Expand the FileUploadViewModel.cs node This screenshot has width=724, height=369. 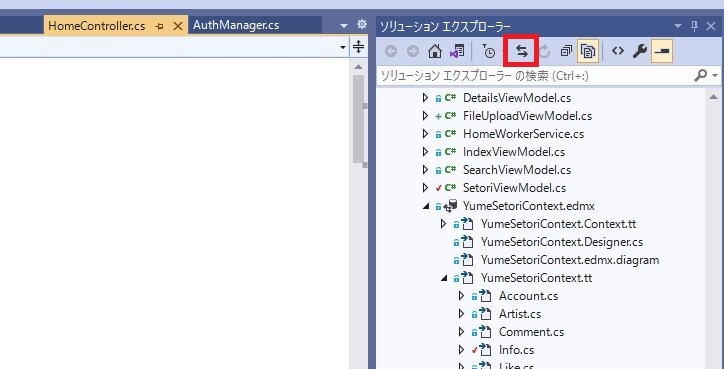point(425,116)
